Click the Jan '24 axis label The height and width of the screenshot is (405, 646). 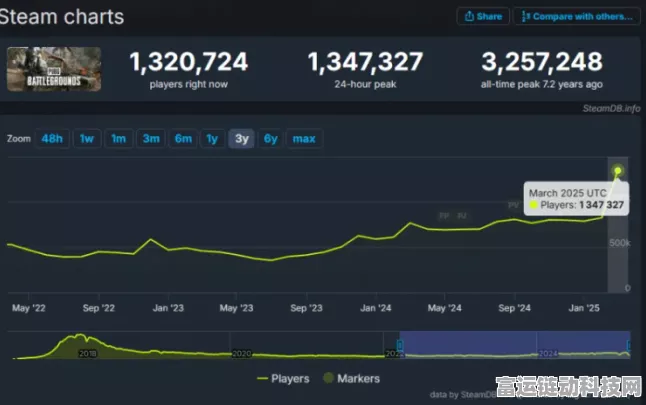point(376,308)
